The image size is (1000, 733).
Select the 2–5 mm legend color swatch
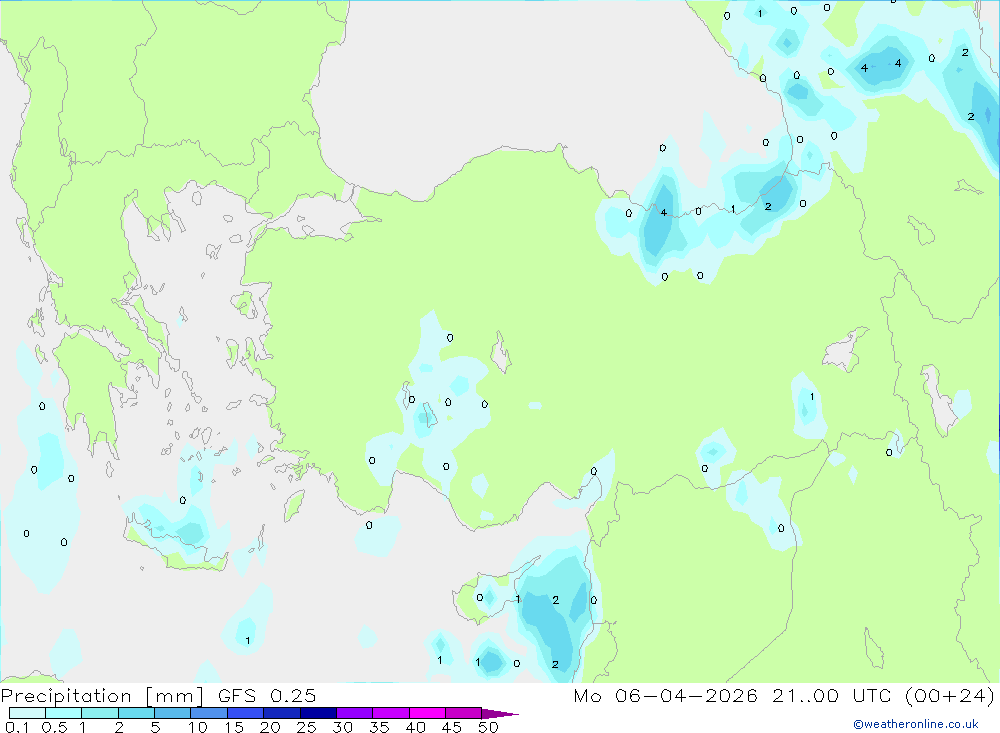pos(136,713)
